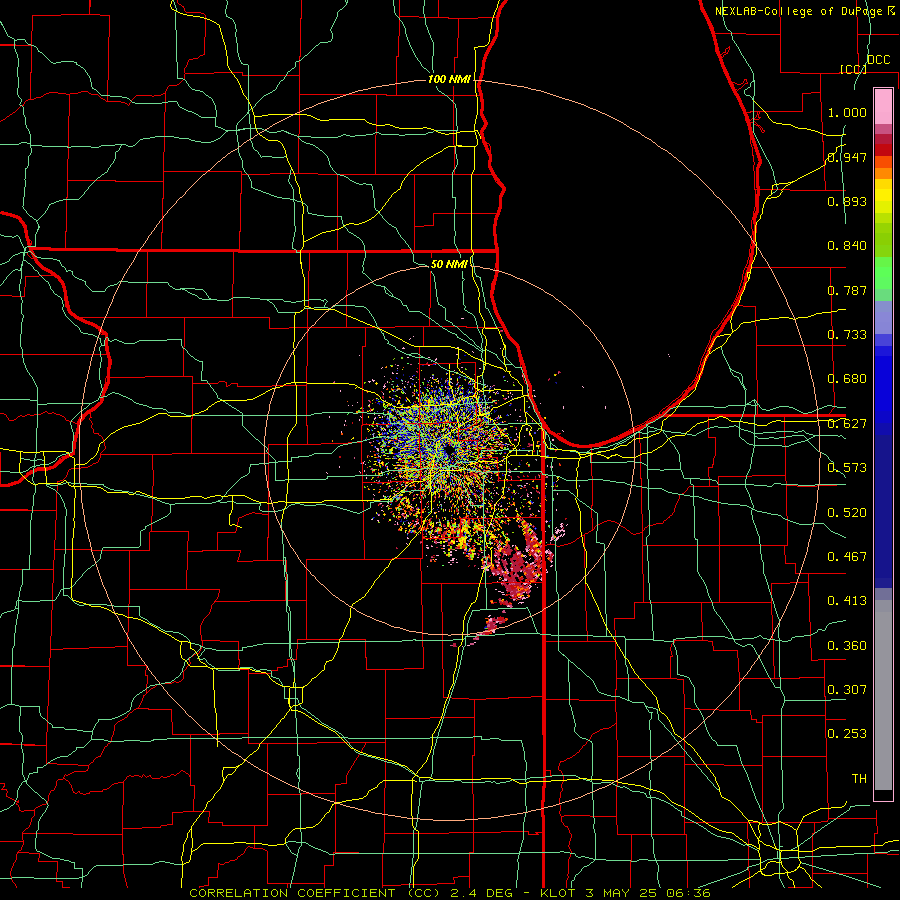Click the 0.520 legend value
The width and height of the screenshot is (900, 900).
pyautogui.click(x=847, y=513)
